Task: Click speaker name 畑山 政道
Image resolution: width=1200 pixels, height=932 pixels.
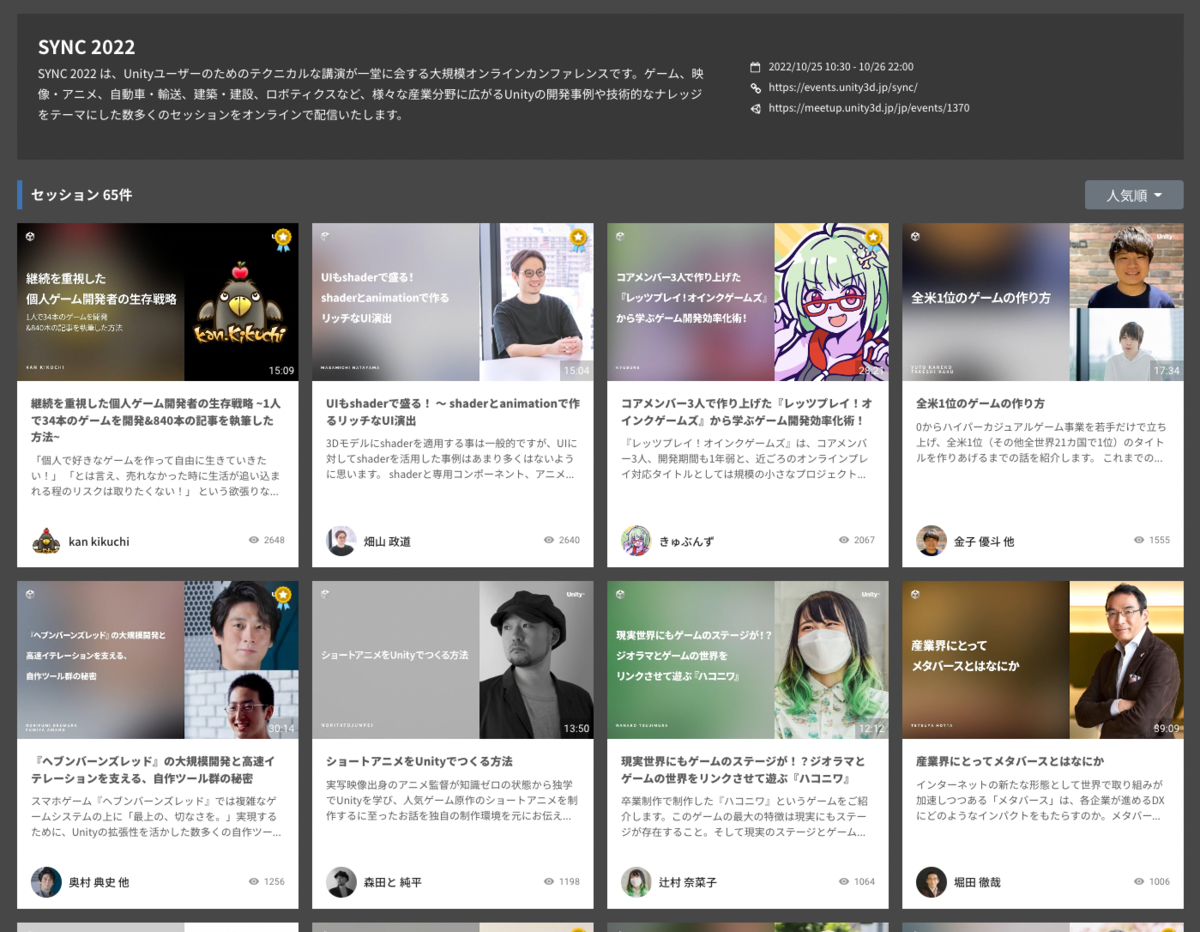Action: click(387, 542)
